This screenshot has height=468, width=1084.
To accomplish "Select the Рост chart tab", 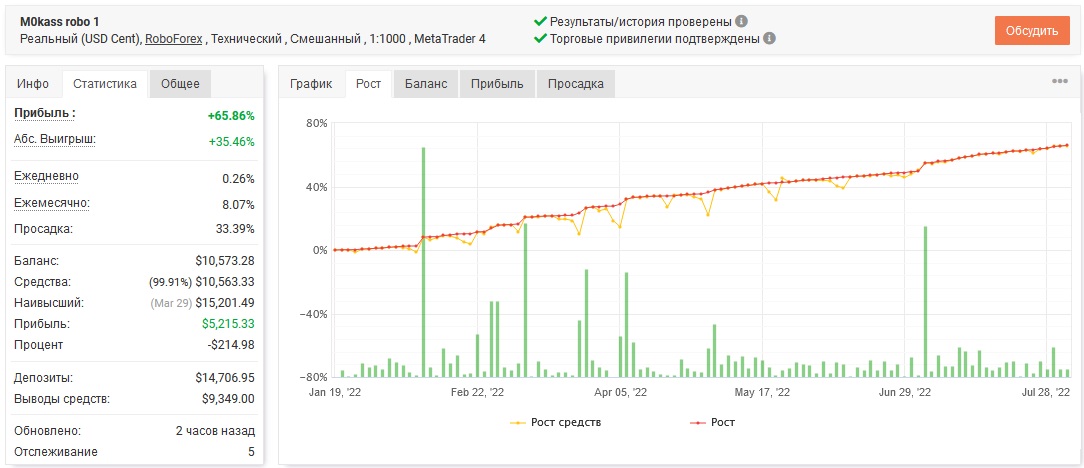I will [x=368, y=84].
